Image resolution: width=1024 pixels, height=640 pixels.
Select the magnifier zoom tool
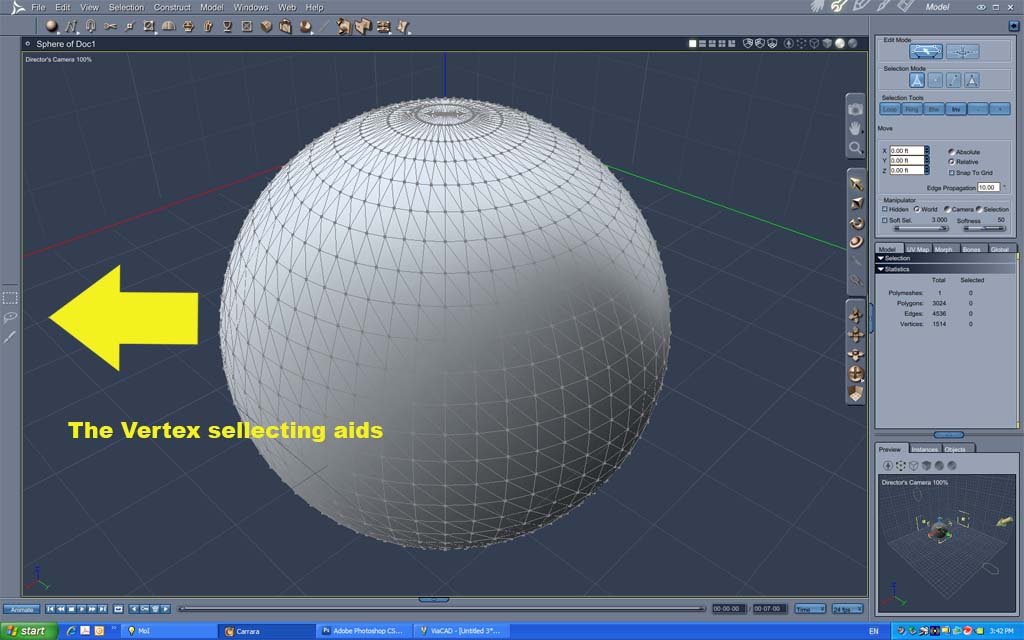[x=855, y=148]
